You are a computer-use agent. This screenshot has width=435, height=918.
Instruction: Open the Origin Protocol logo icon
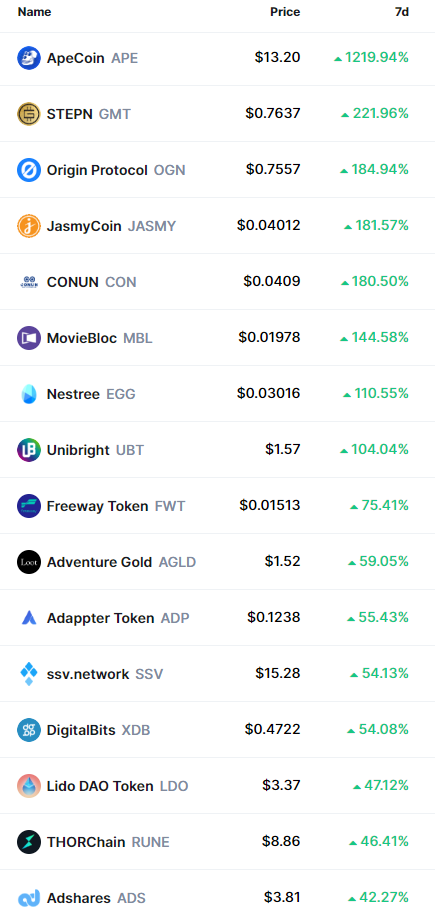[x=29, y=170]
